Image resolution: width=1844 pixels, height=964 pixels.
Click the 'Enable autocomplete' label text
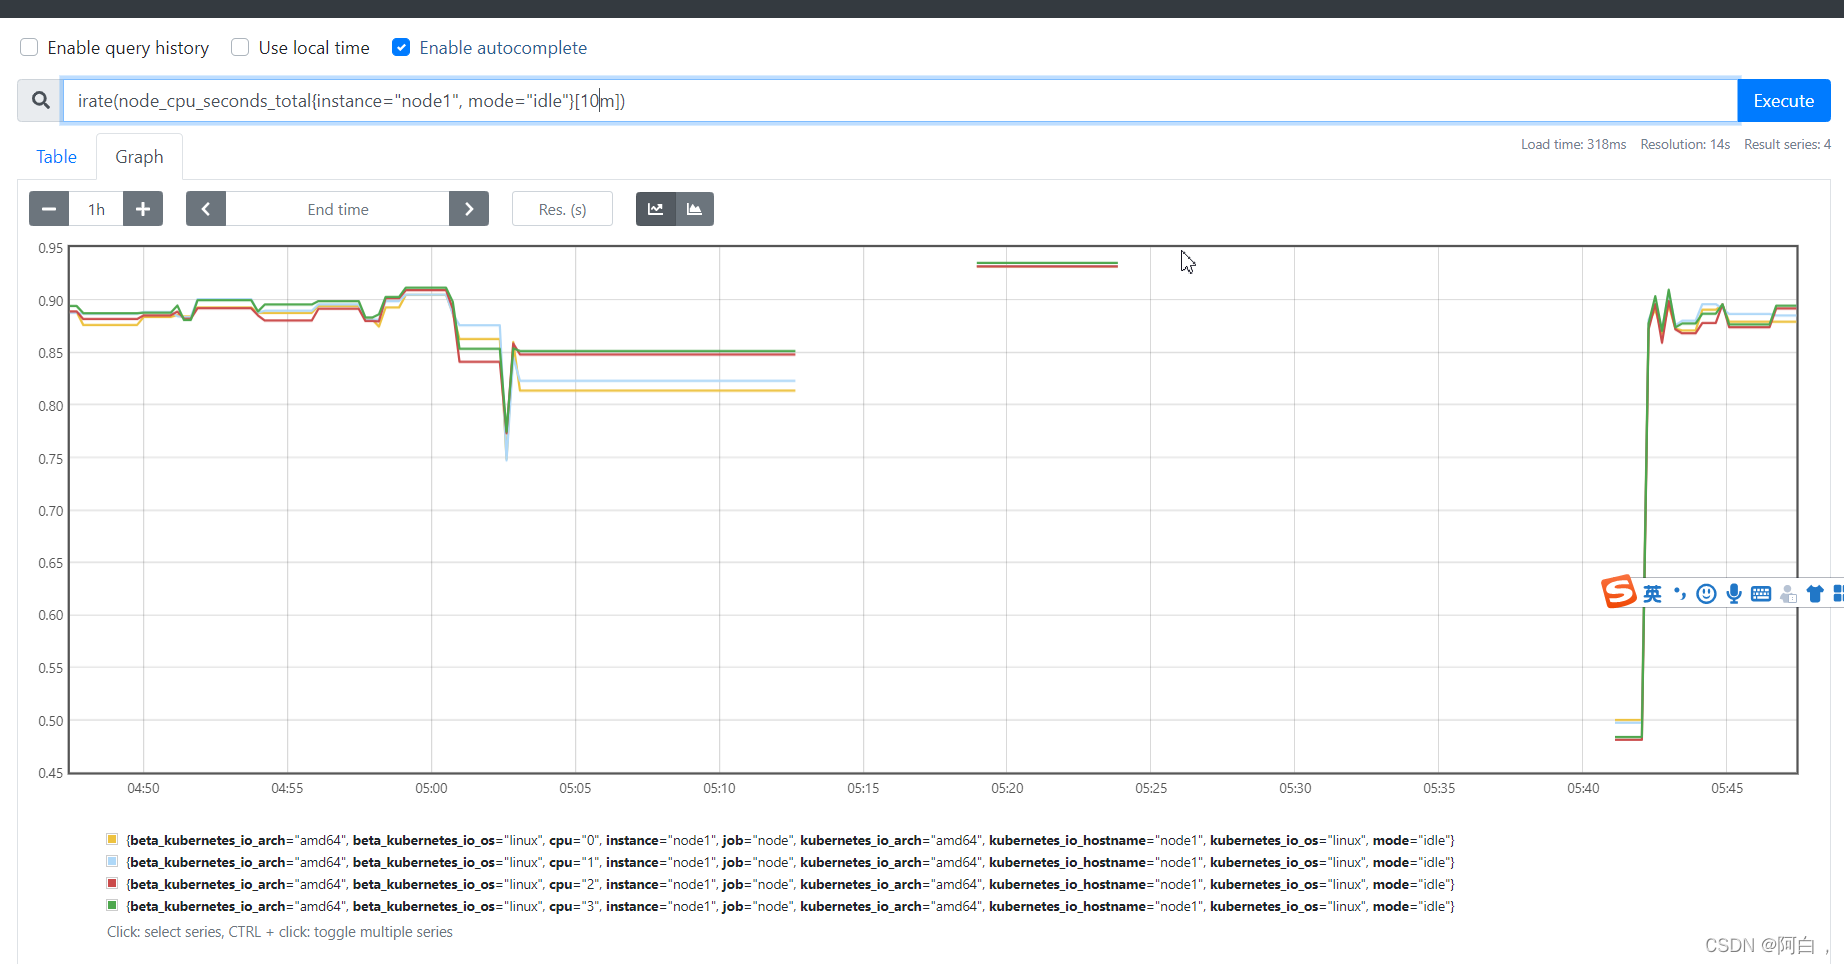coord(503,47)
